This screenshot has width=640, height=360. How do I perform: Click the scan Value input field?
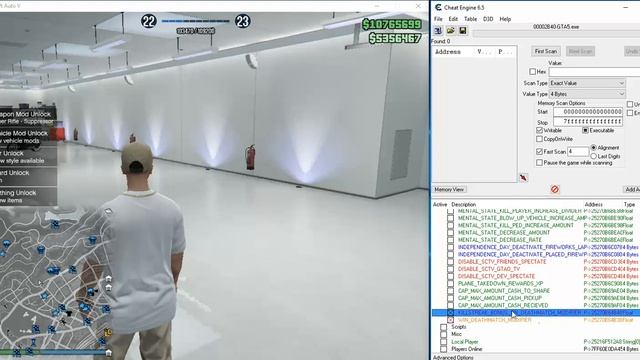pos(594,72)
